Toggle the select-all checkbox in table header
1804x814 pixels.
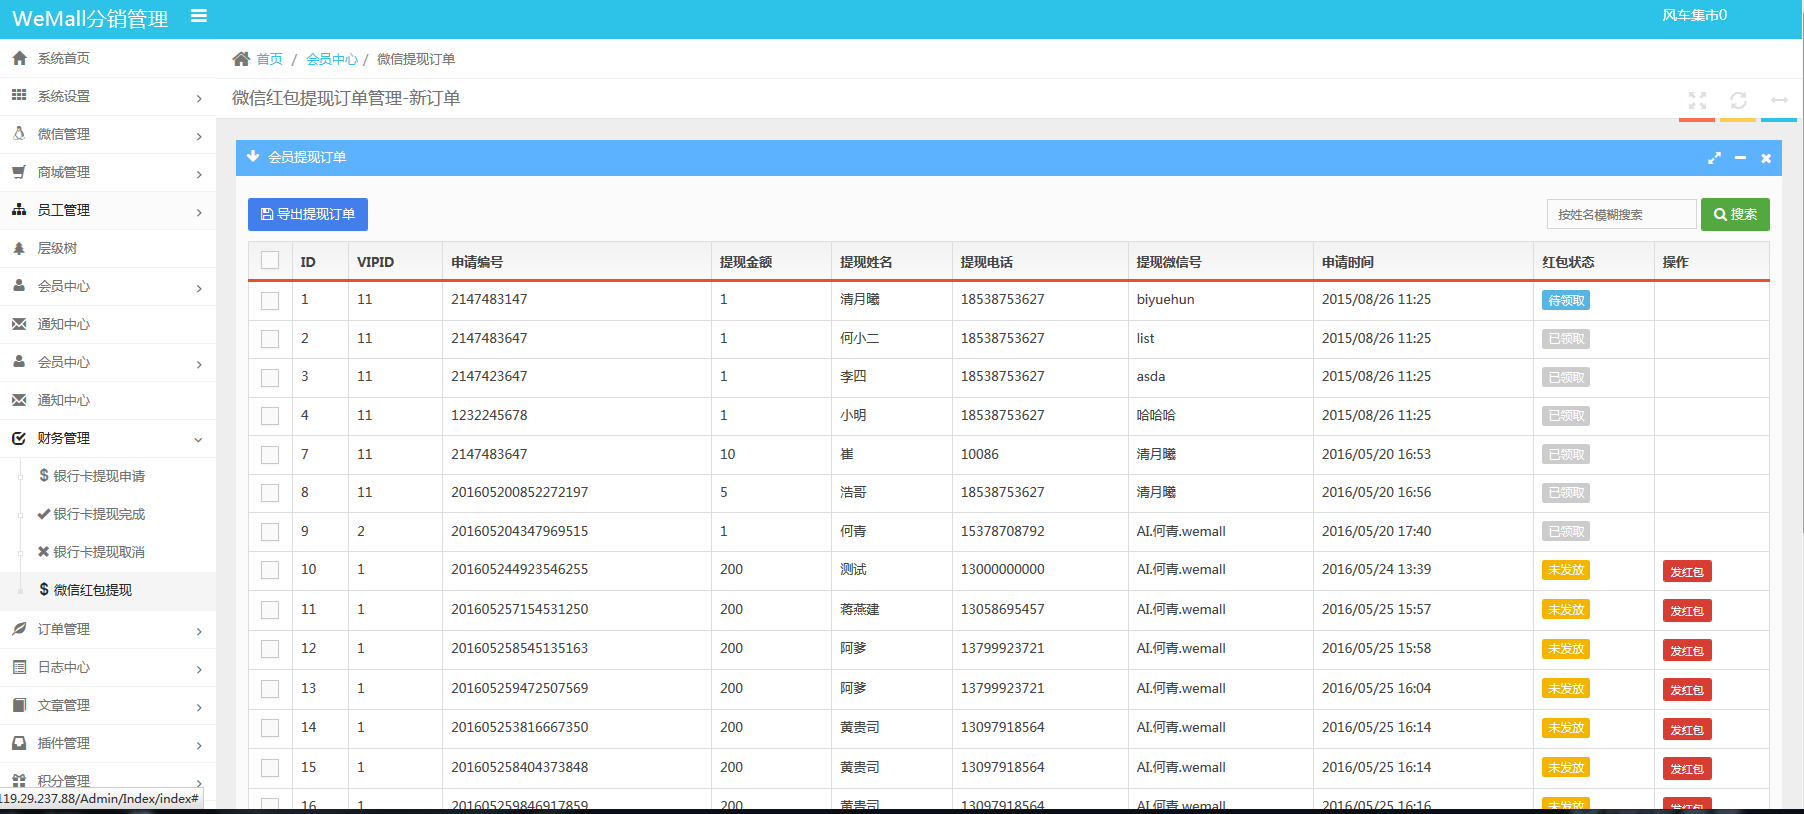point(270,261)
